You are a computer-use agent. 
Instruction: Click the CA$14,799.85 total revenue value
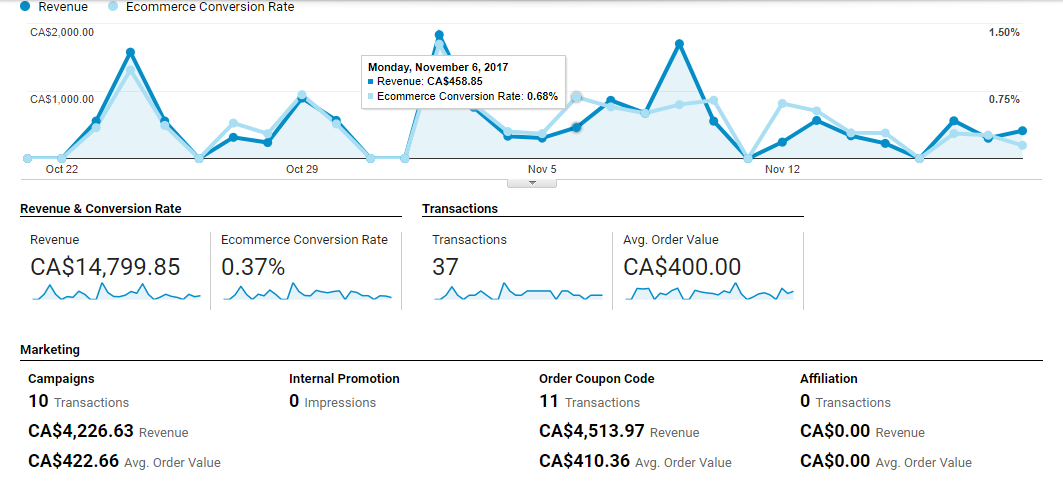tap(105, 267)
